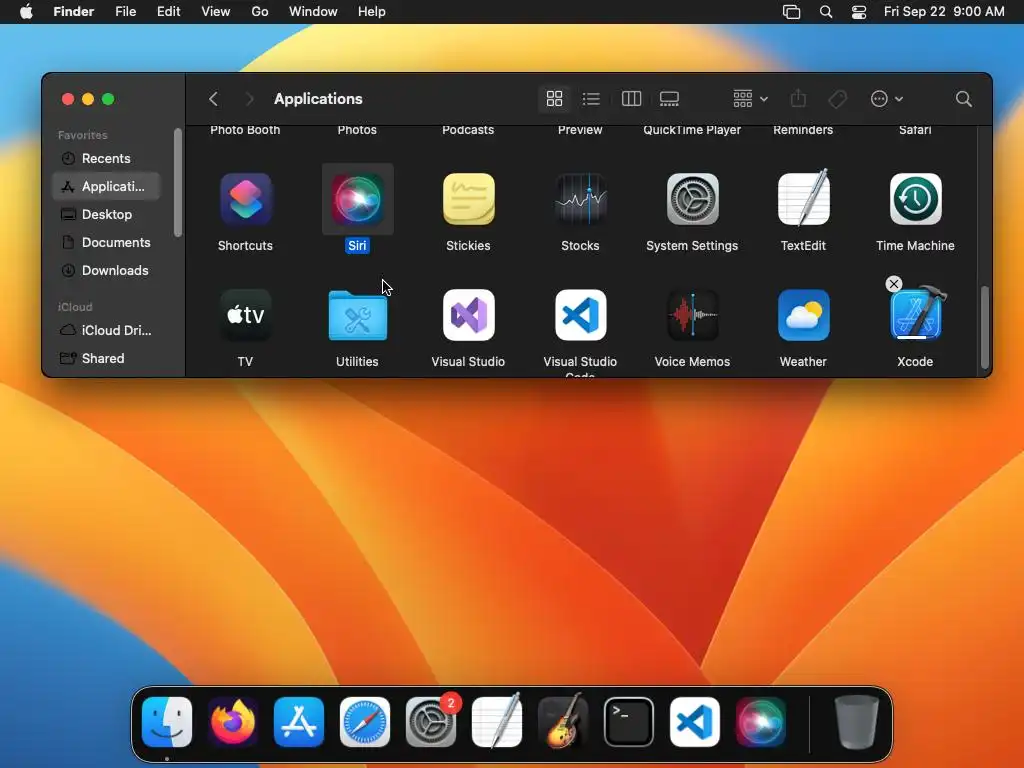Open System Settings from Applications folder
1024x768 pixels.
pyautogui.click(x=692, y=199)
